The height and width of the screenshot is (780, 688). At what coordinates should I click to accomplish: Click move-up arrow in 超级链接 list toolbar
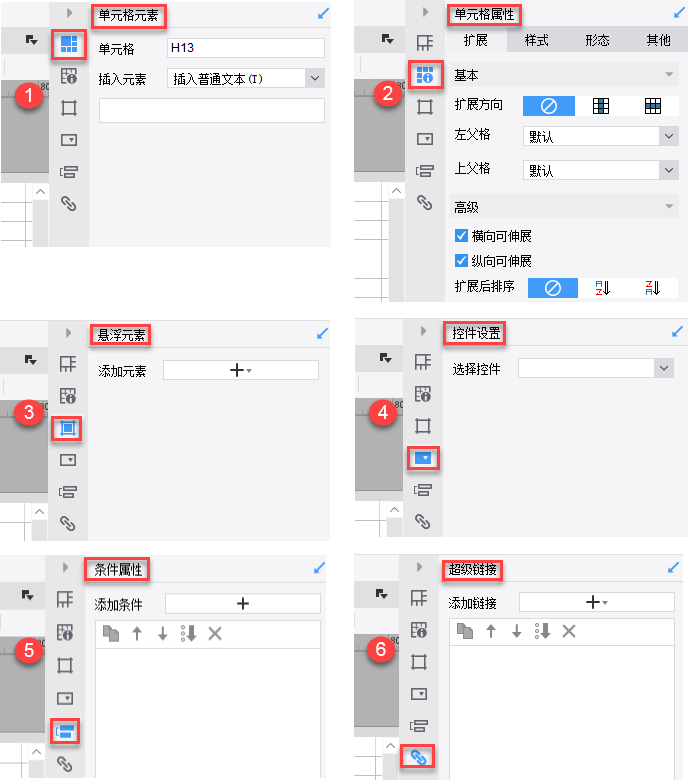click(491, 631)
